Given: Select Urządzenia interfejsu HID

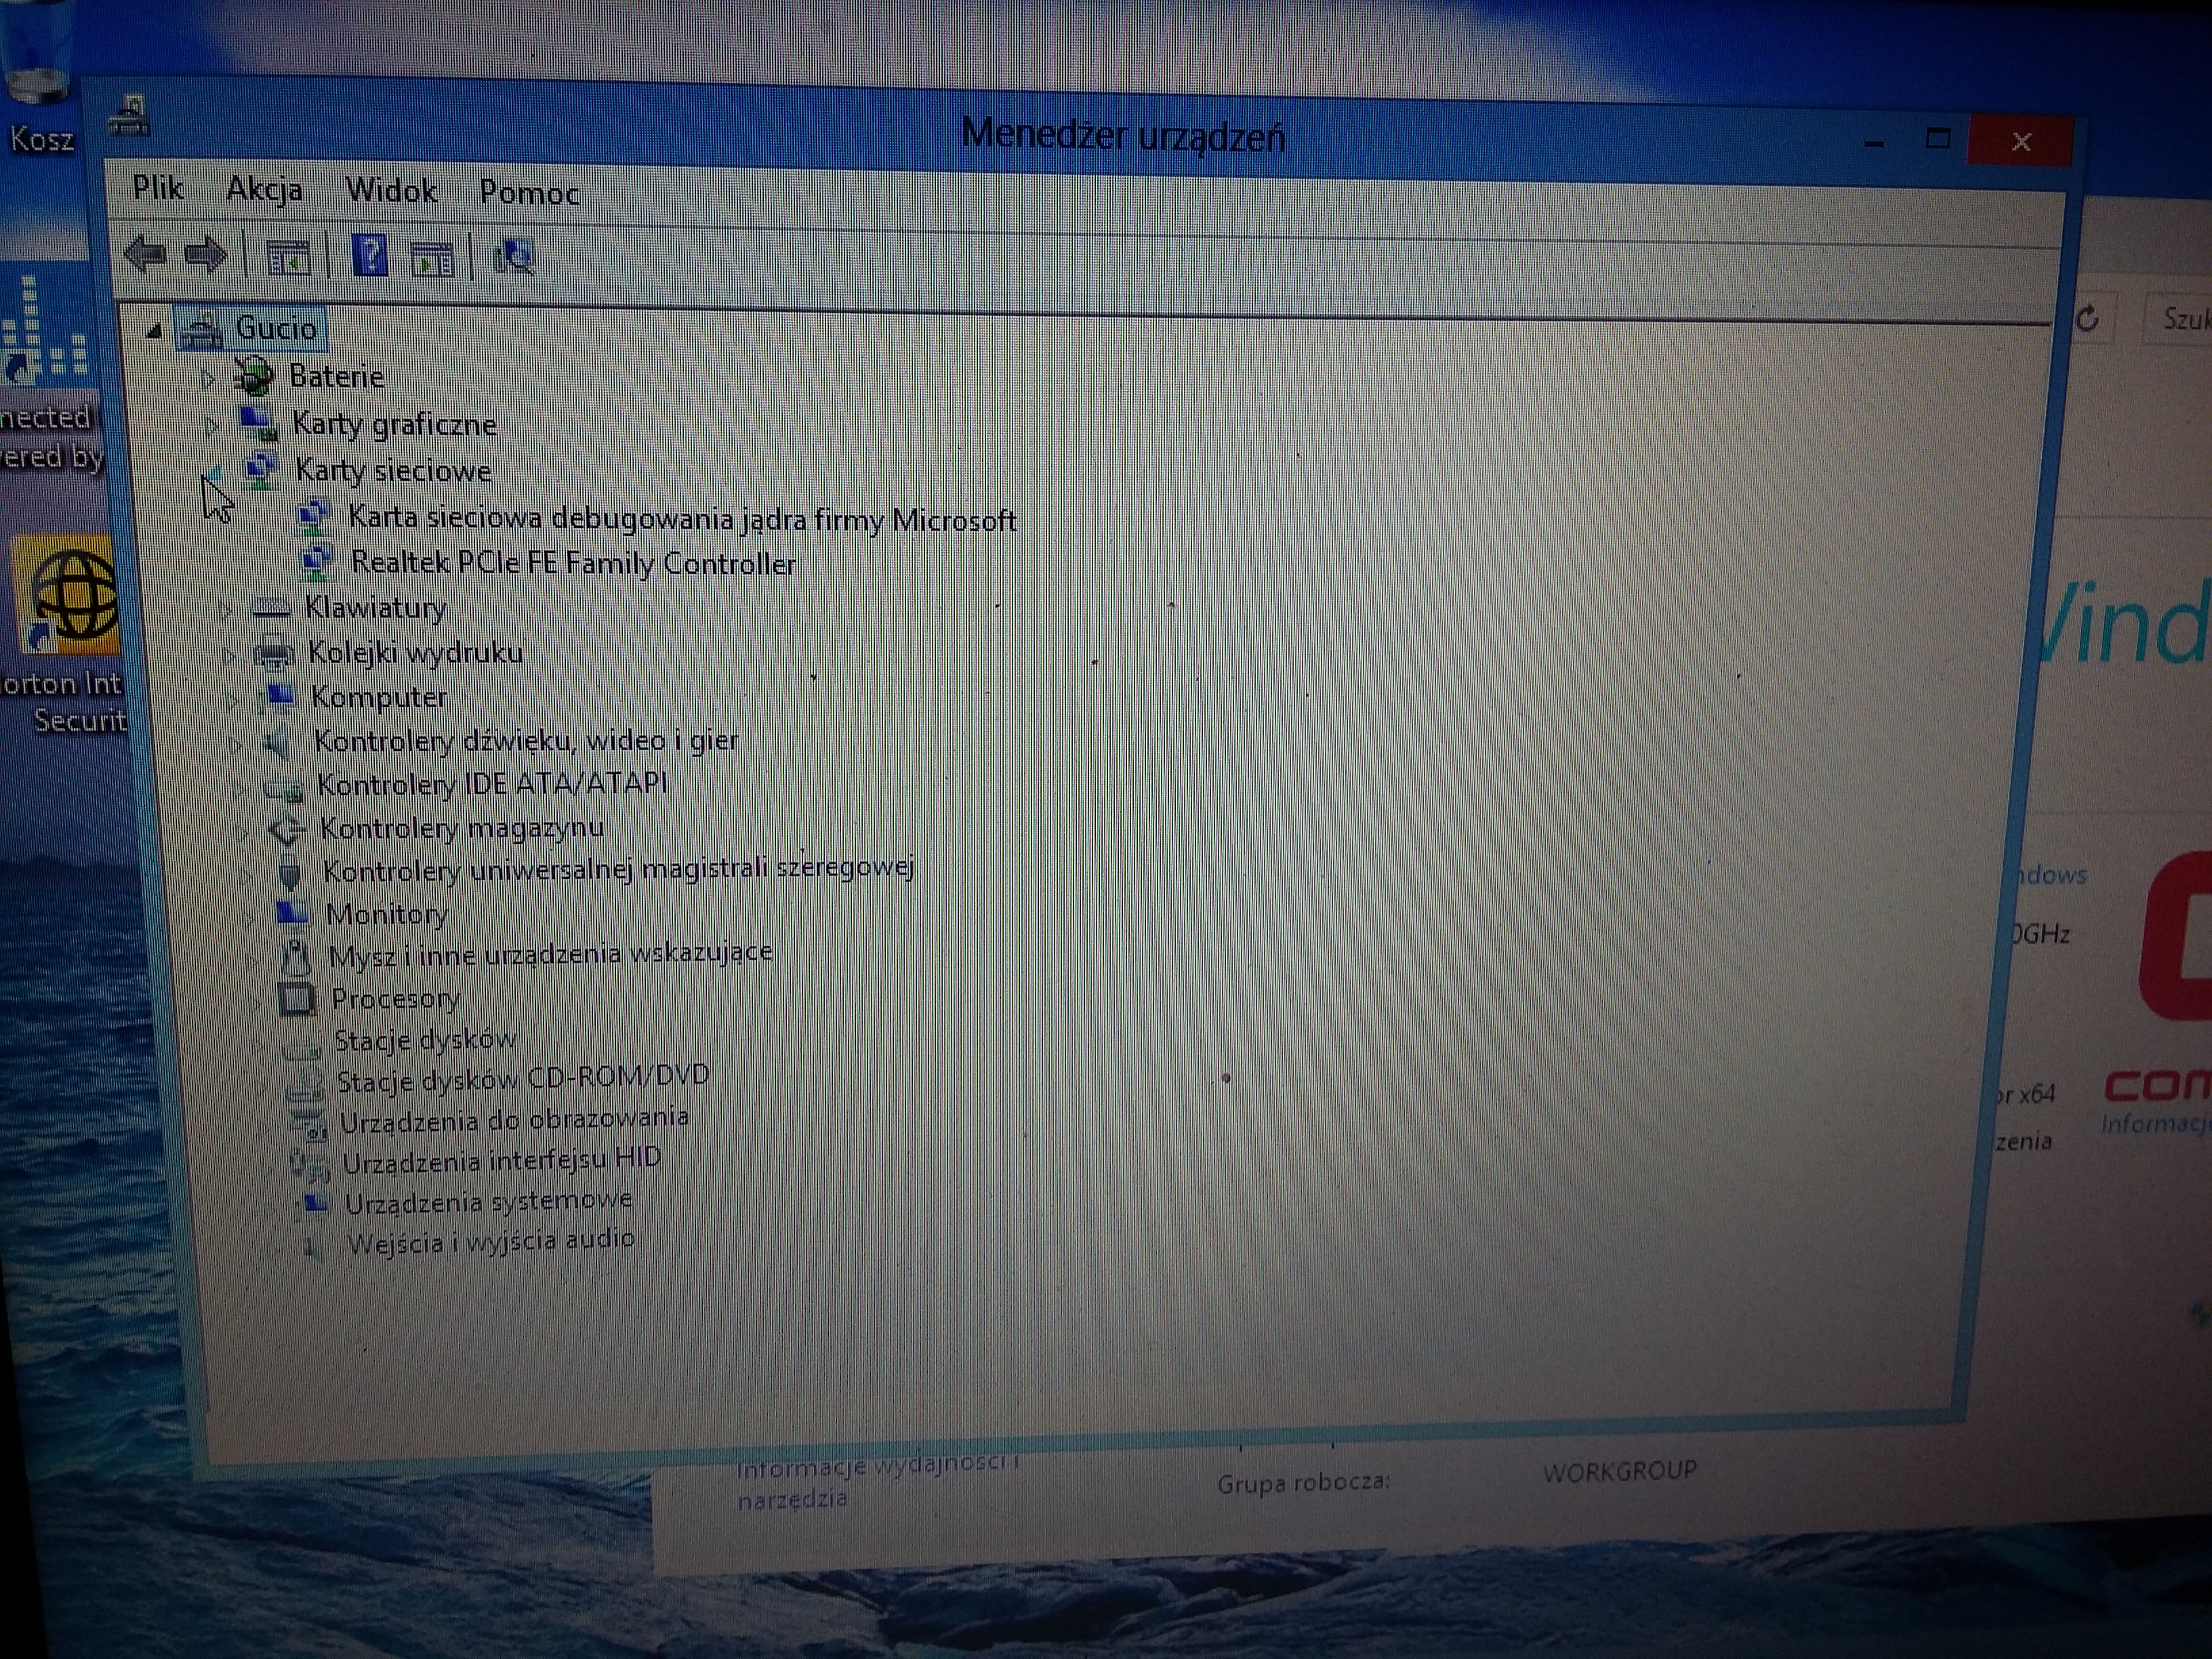Looking at the screenshot, I should (502, 1161).
